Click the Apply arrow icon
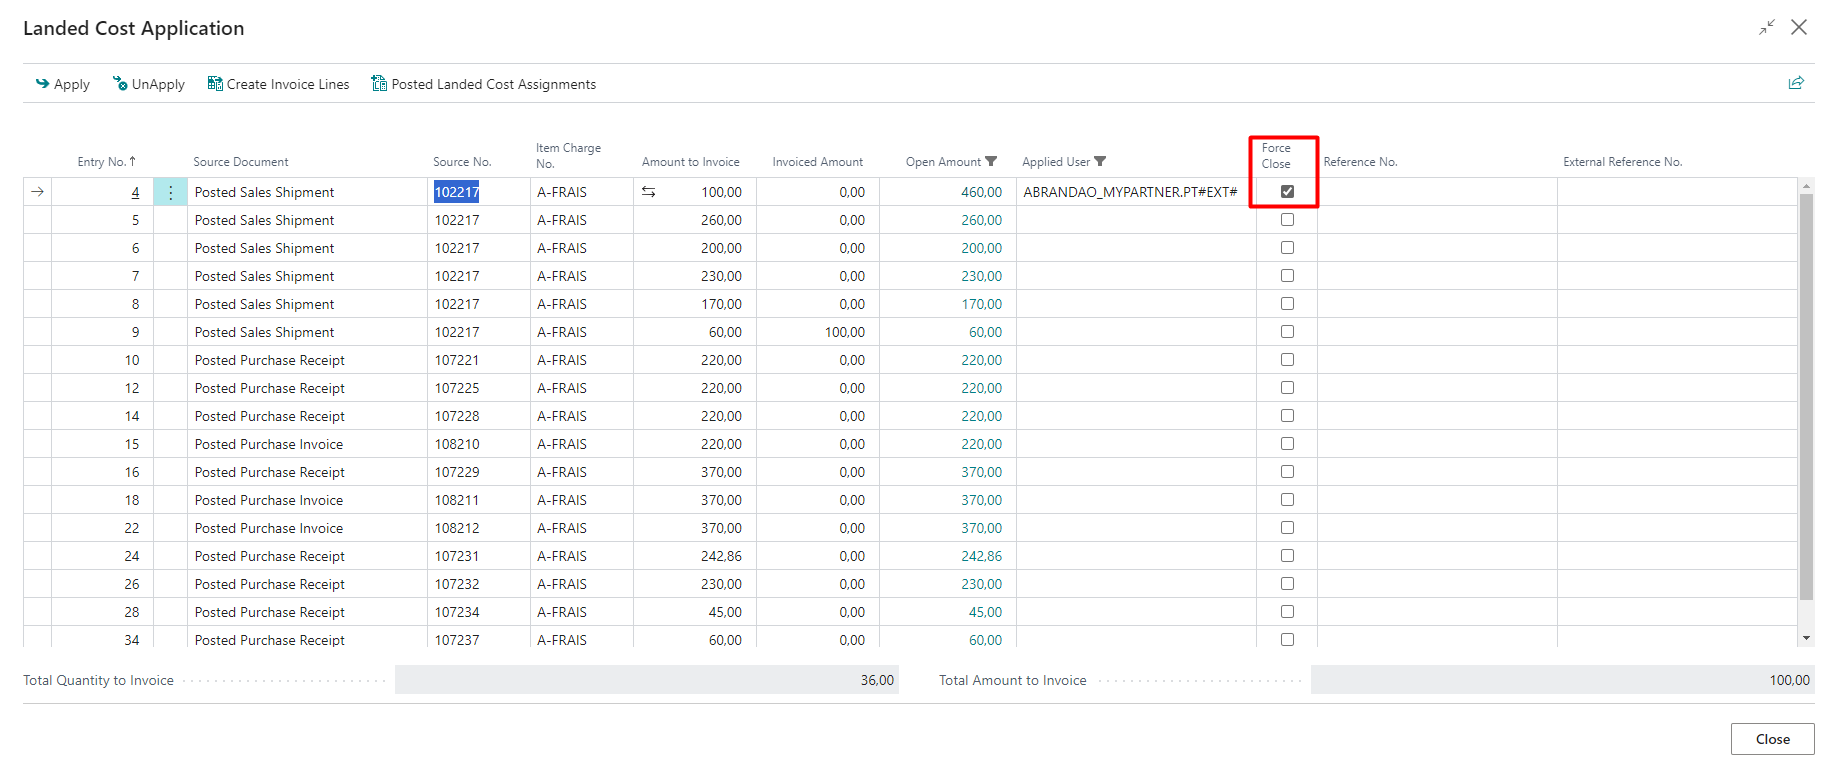This screenshot has width=1834, height=767. pyautogui.click(x=42, y=84)
